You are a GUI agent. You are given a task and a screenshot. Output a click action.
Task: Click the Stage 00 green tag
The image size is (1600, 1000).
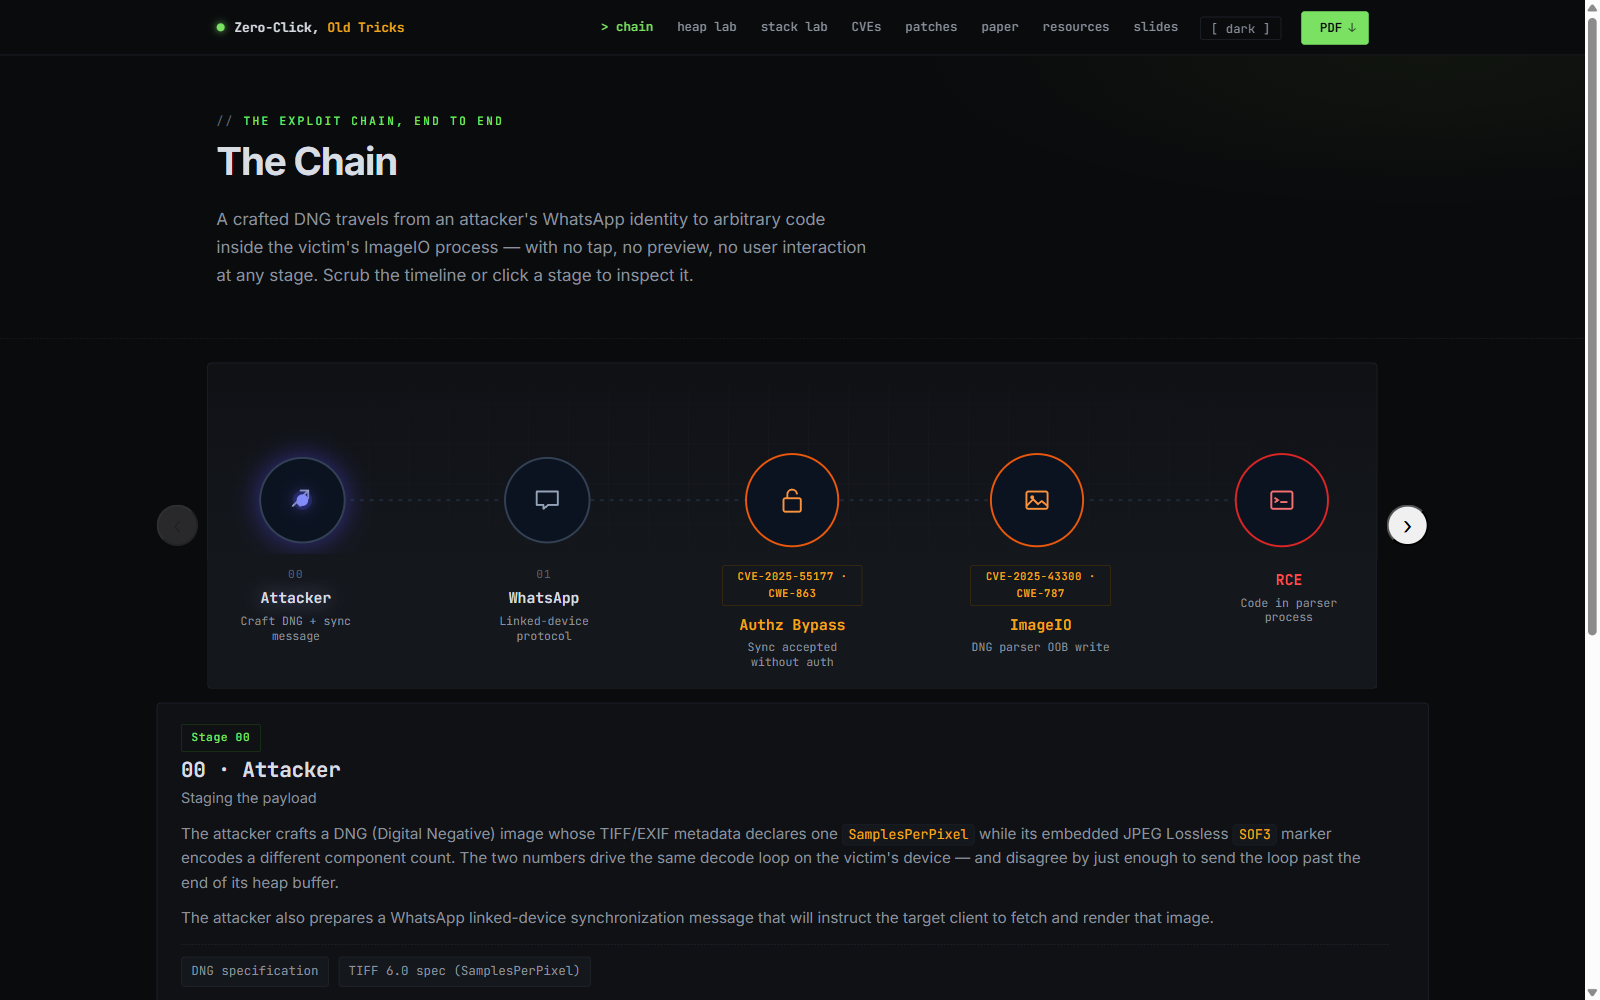(221, 737)
